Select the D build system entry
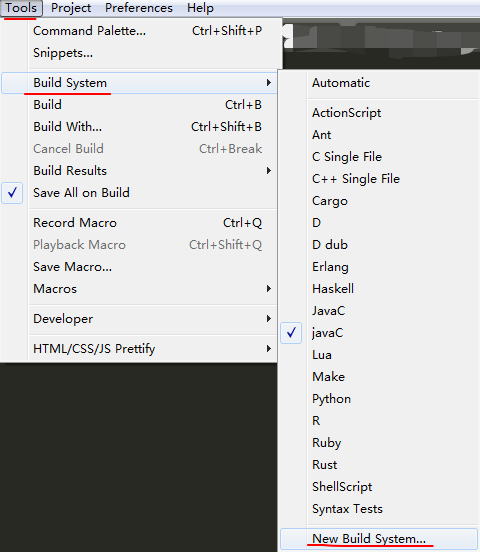 tap(379, 223)
